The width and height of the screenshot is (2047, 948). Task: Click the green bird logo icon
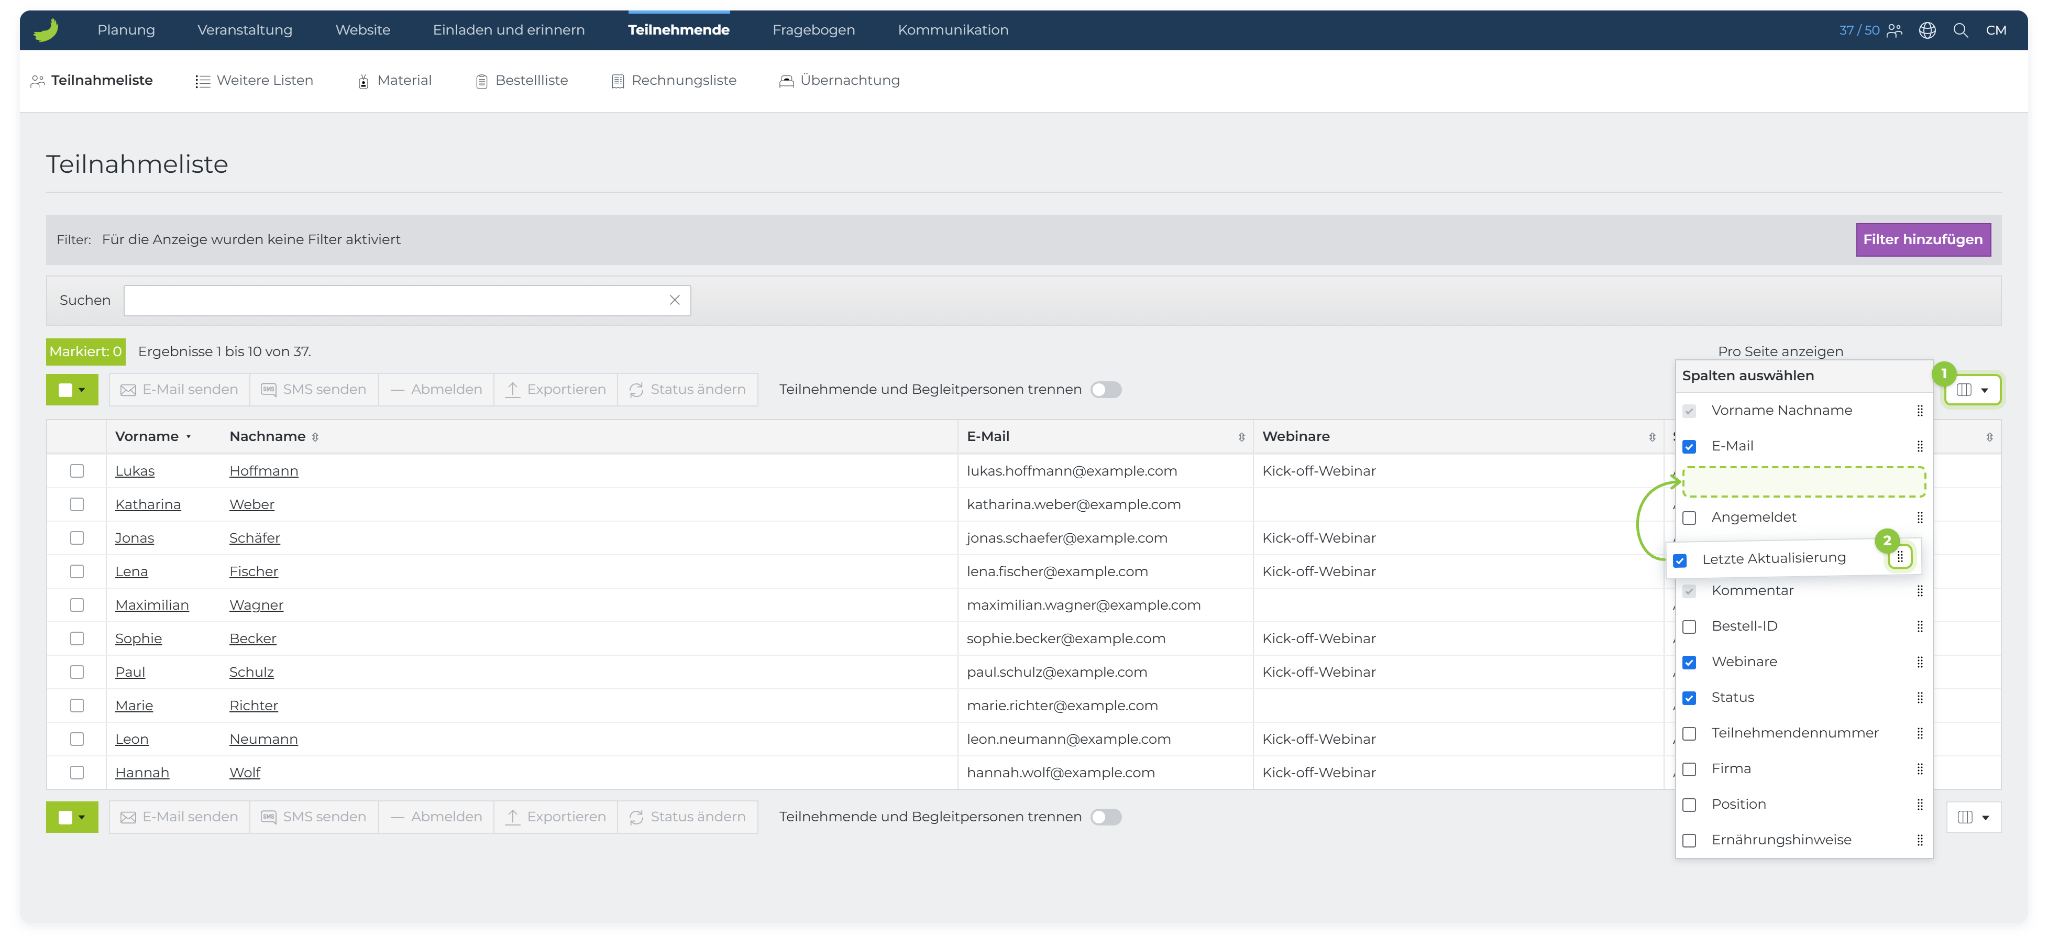[x=46, y=30]
